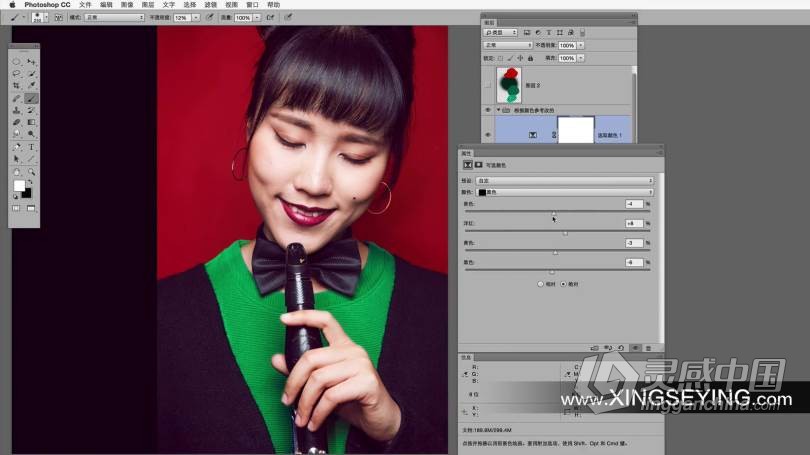Select the Eyedropper tool
The height and width of the screenshot is (455, 810).
pos(32,86)
